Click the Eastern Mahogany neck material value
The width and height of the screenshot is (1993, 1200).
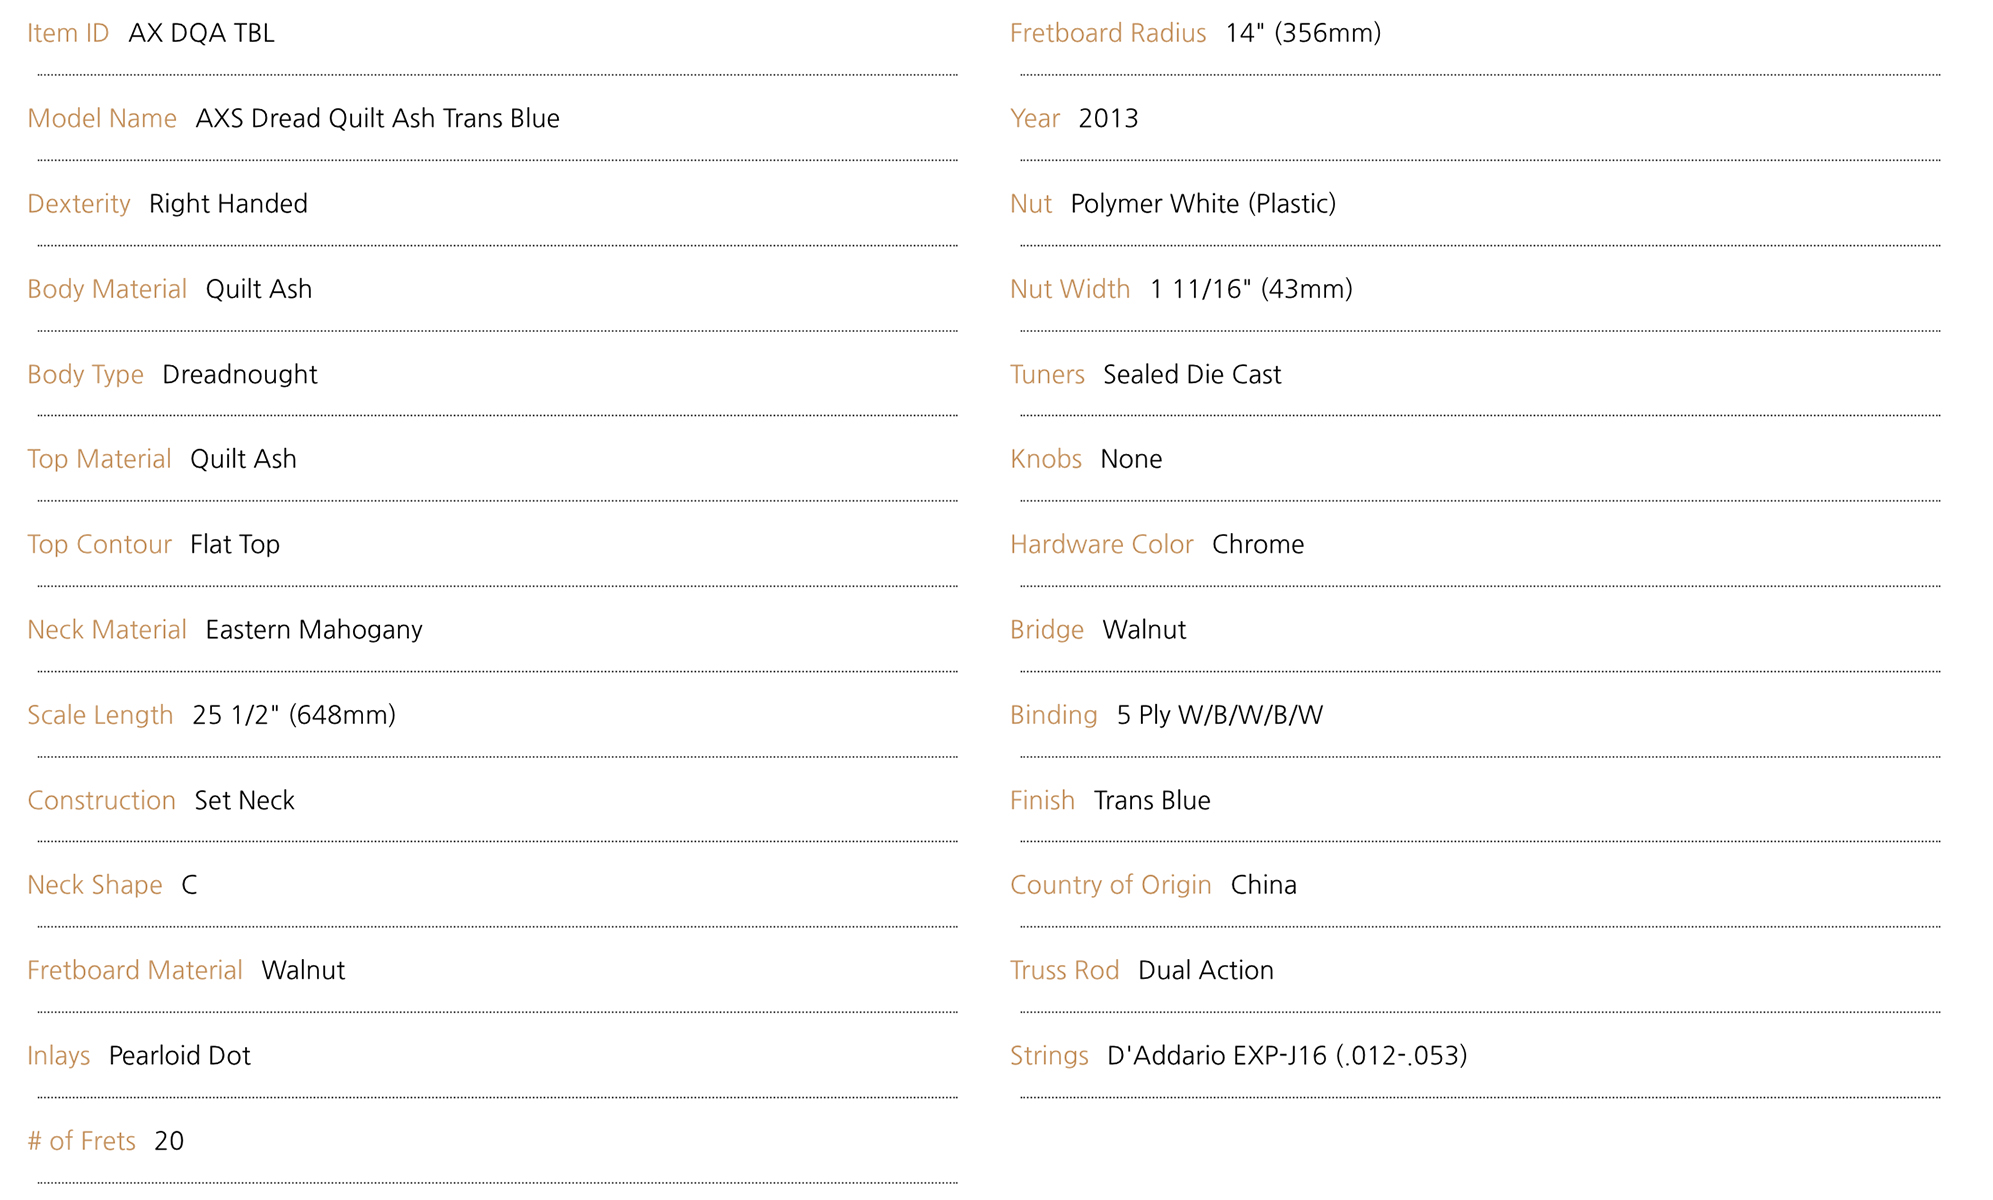point(313,630)
